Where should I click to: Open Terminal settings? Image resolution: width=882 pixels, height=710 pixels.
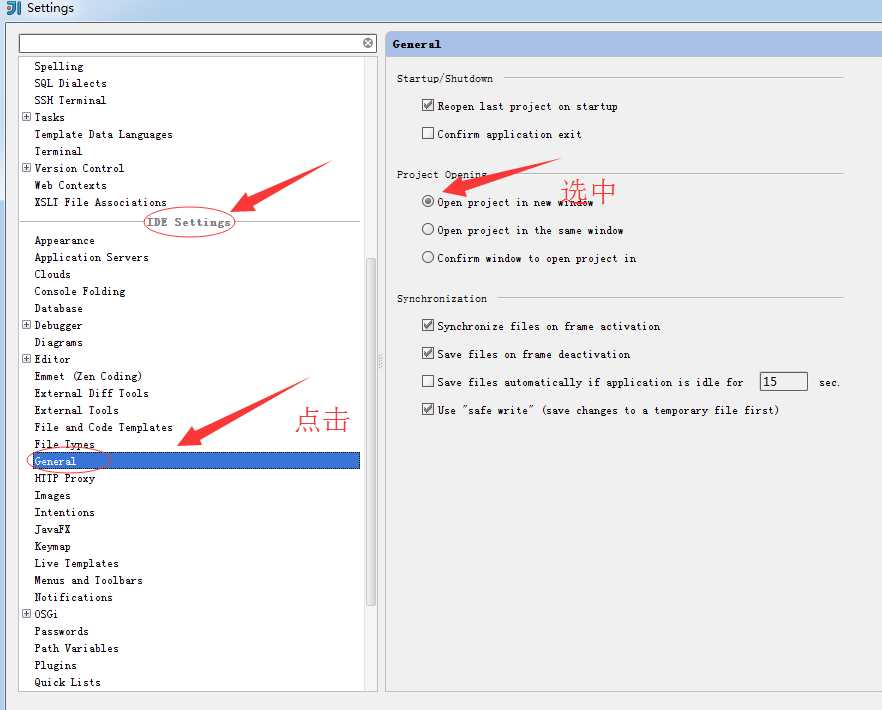(58, 151)
